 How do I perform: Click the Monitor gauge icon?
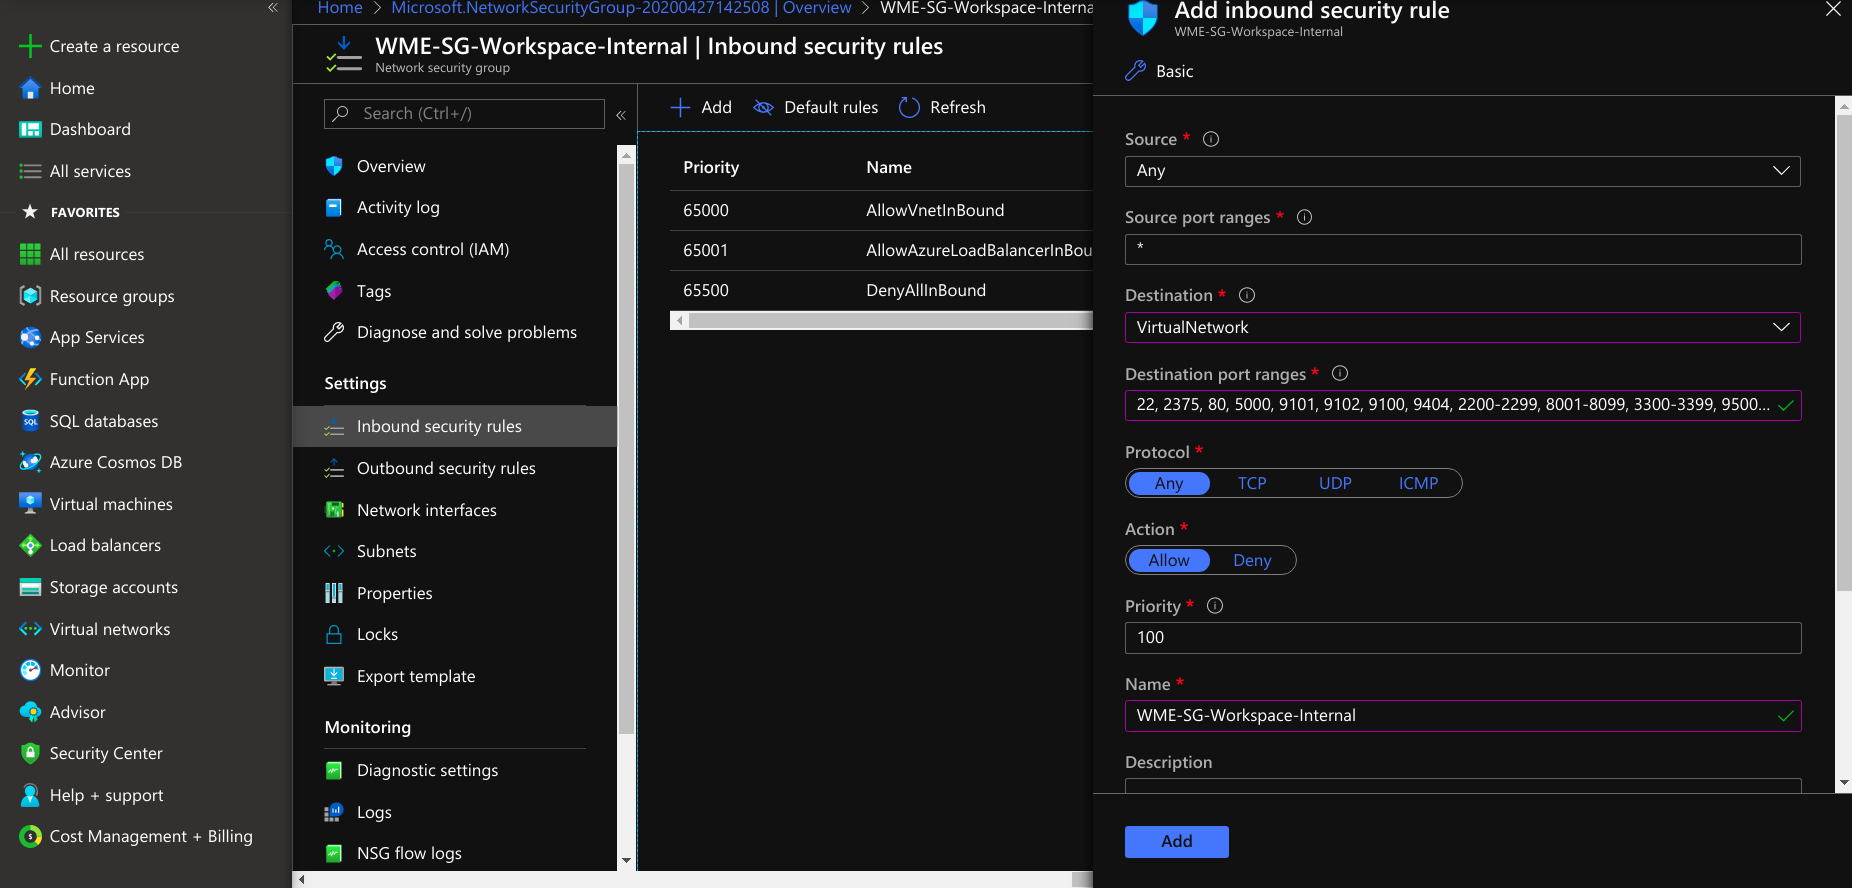(x=30, y=671)
